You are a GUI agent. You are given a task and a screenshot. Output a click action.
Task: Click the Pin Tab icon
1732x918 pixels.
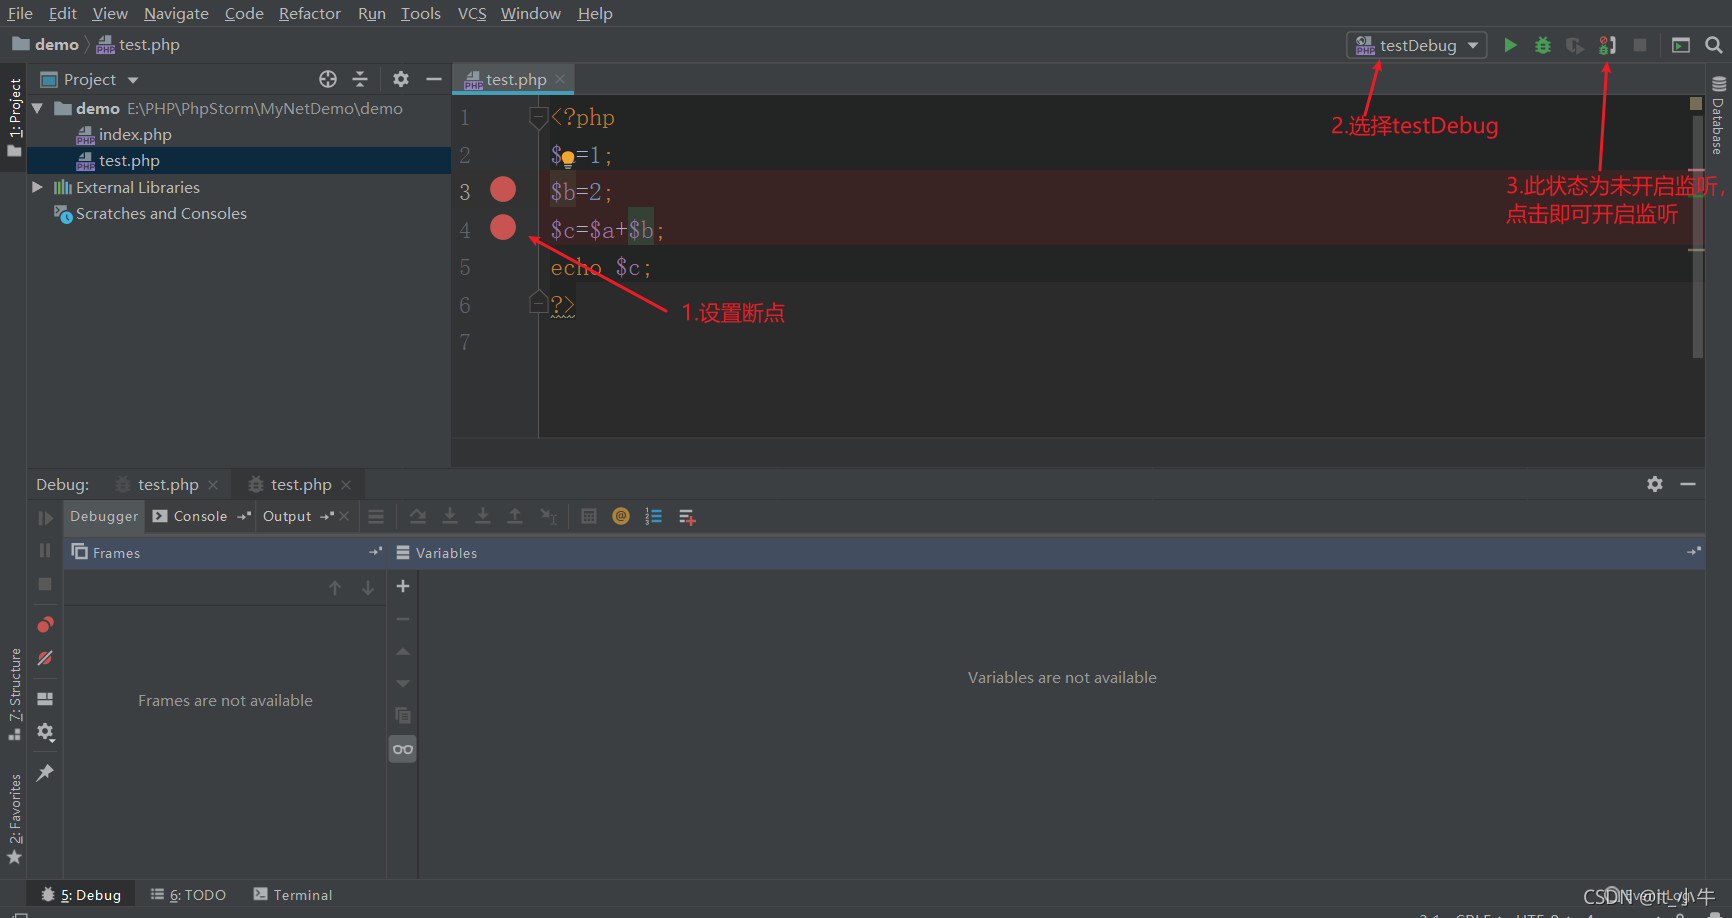click(45, 773)
